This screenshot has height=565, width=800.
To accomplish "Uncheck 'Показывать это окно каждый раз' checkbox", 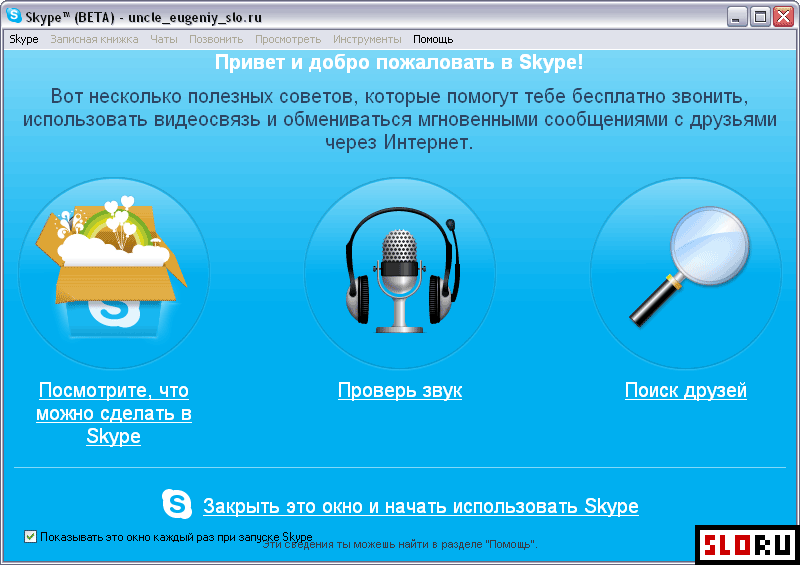I will tap(31, 536).
